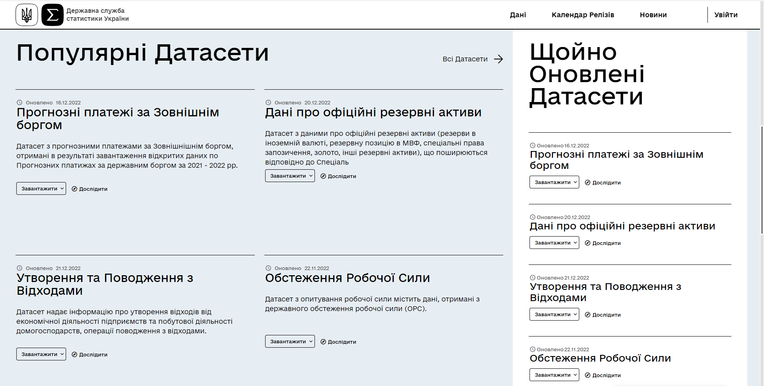764x386 pixels.
Task: Click Дослідити in updated Прогнозні платежі entry
Action: click(603, 182)
